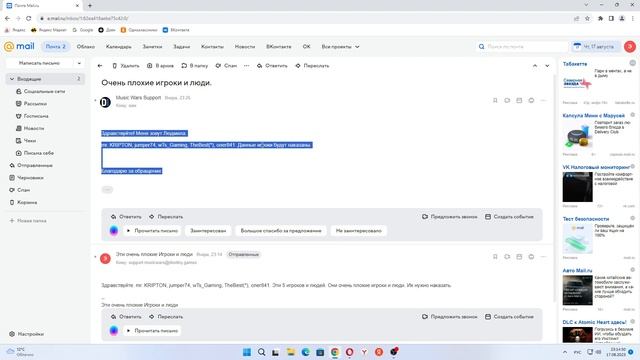Viewport: 640px width, 360px height.
Task: Open the three-dots more actions in toolbar
Action: click(247, 66)
